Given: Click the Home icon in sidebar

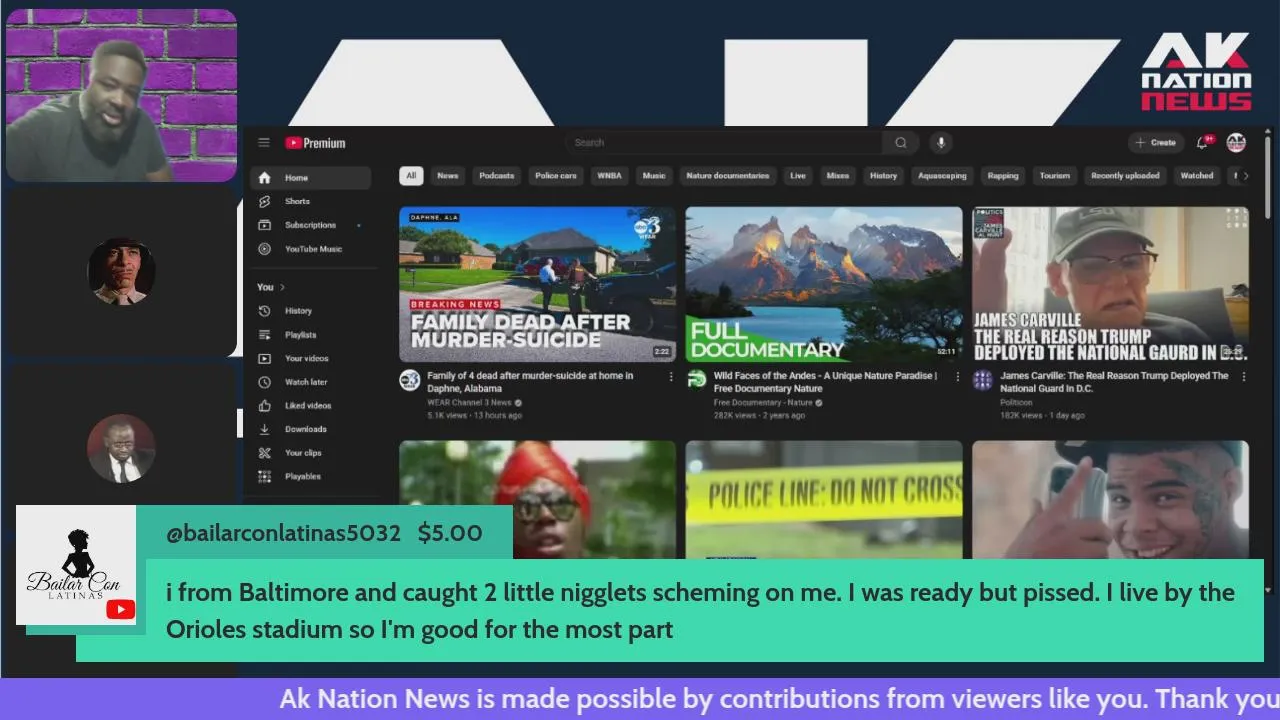Looking at the screenshot, I should [x=264, y=178].
